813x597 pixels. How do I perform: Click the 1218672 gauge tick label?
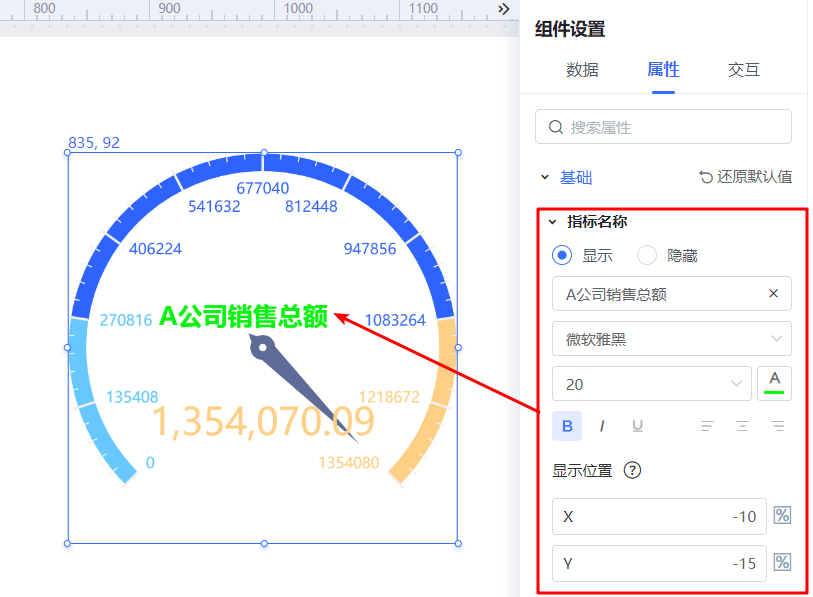click(389, 397)
